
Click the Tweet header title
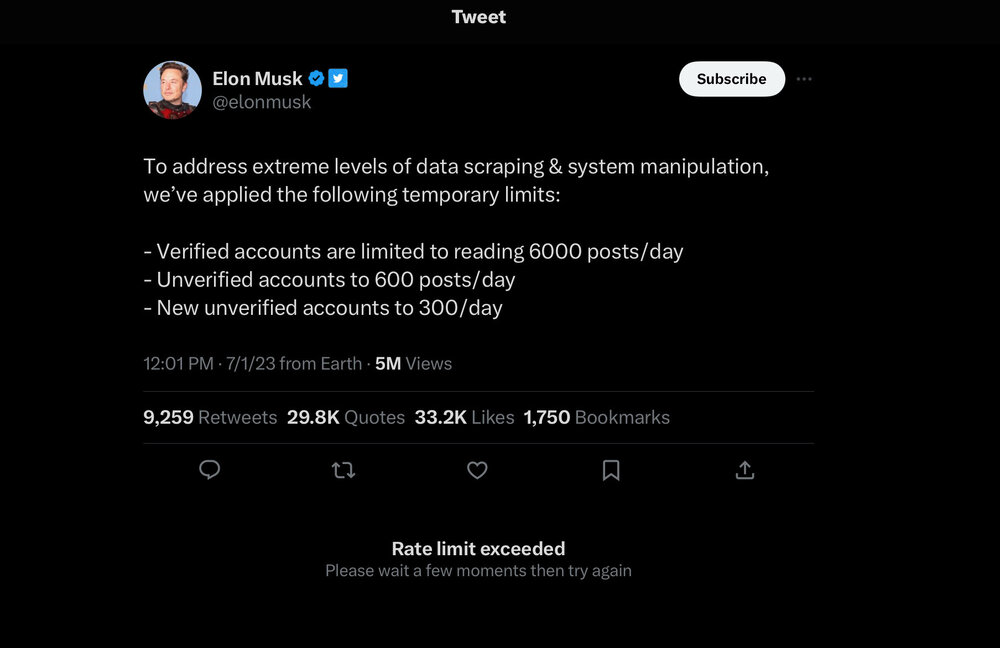tap(478, 17)
